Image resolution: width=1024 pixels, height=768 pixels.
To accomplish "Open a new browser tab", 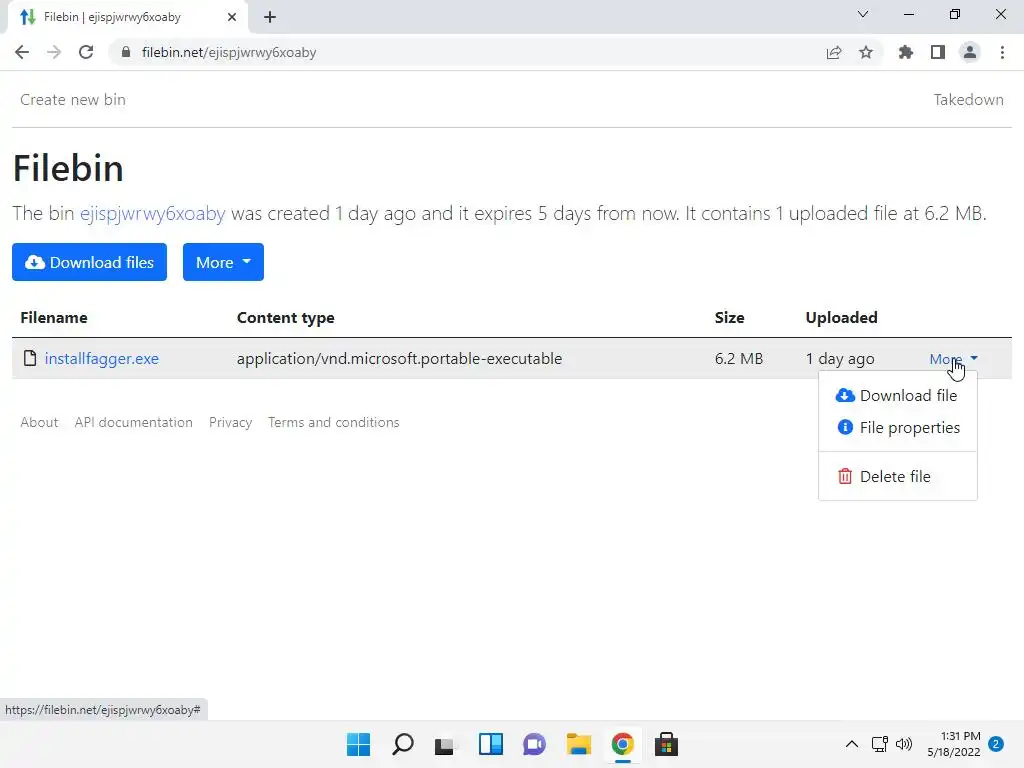I will coord(270,17).
